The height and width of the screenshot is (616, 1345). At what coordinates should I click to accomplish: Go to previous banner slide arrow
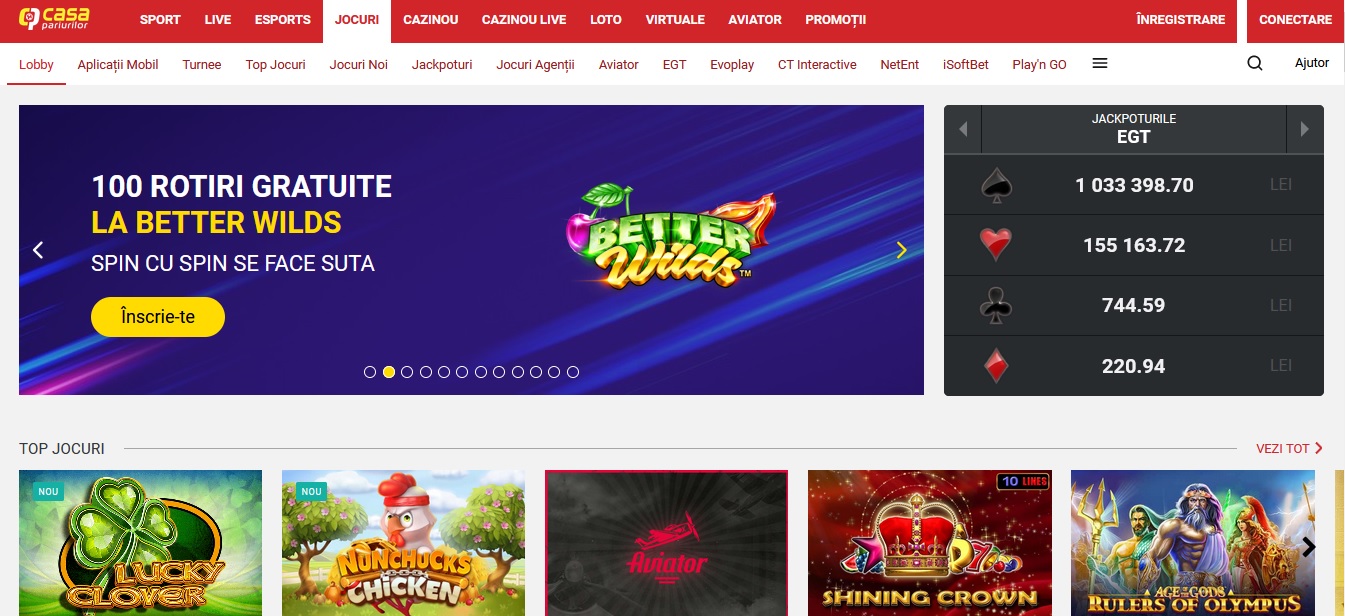point(38,250)
